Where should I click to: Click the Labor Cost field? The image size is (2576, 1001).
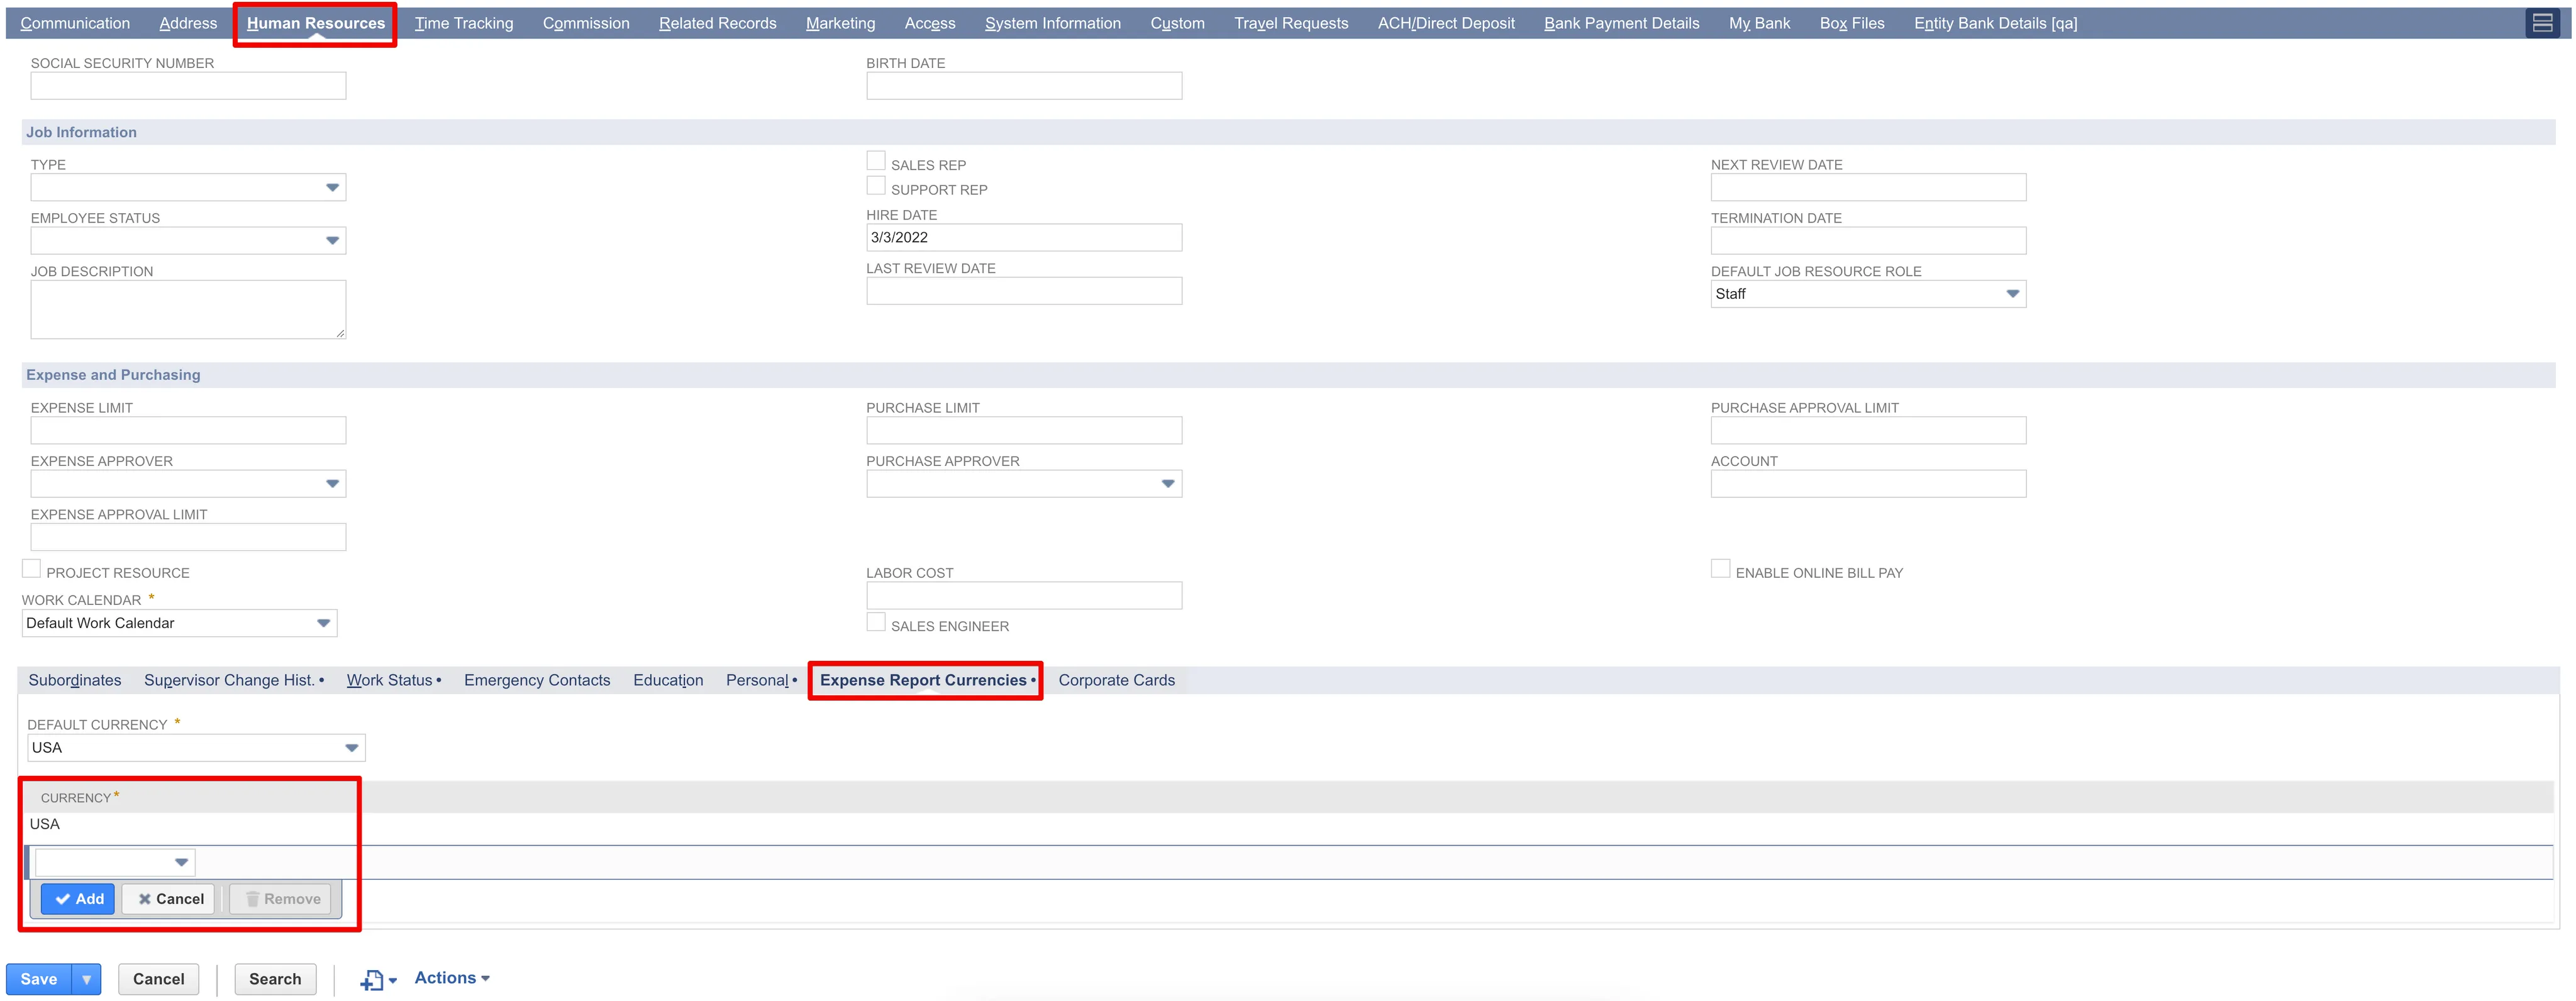click(1024, 595)
